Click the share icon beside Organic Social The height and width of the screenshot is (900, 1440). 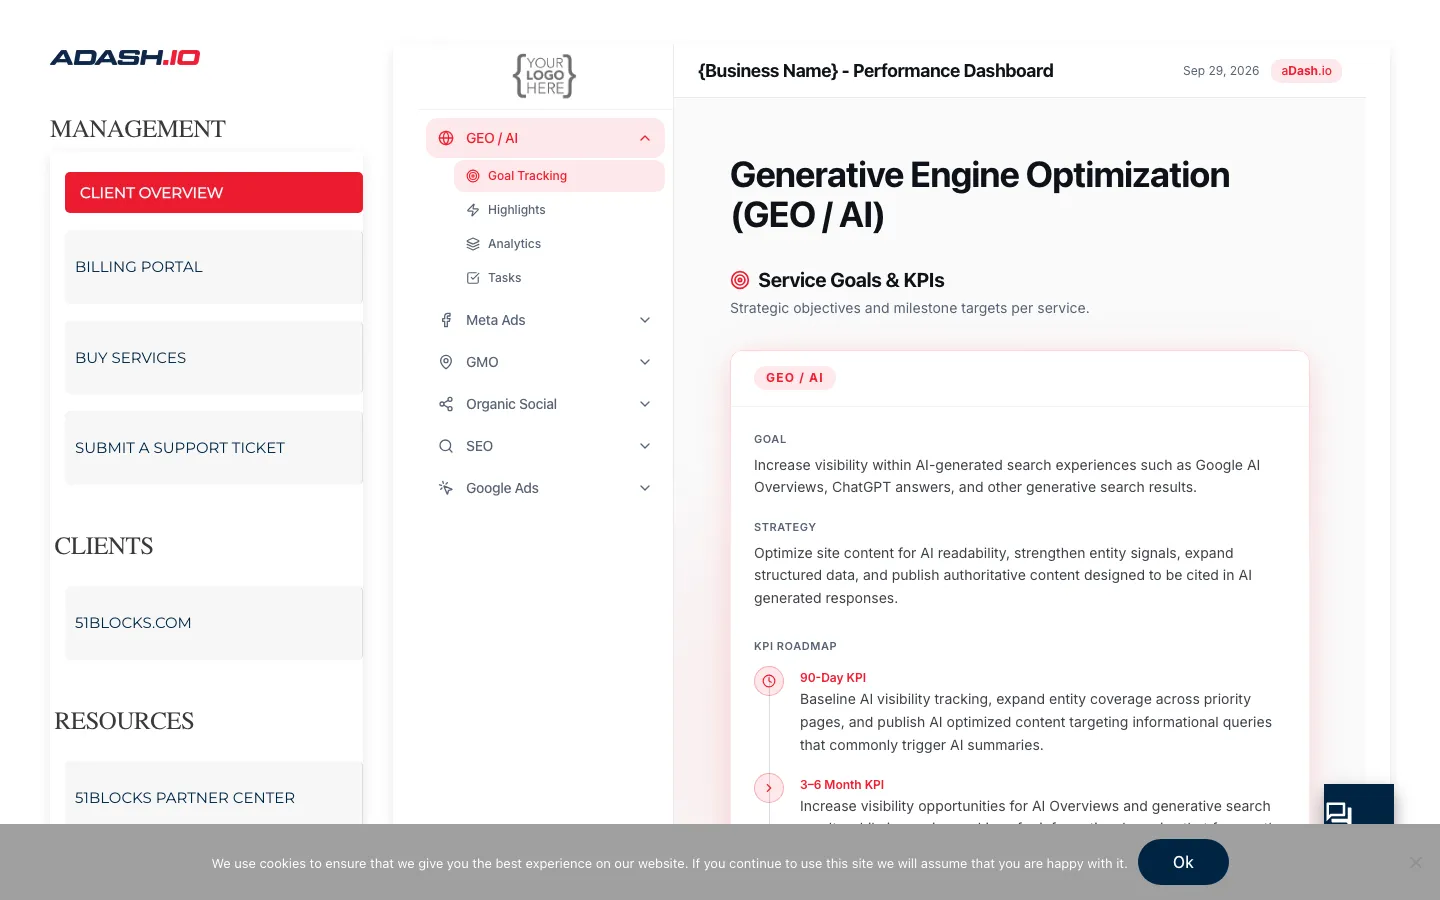pyautogui.click(x=446, y=404)
